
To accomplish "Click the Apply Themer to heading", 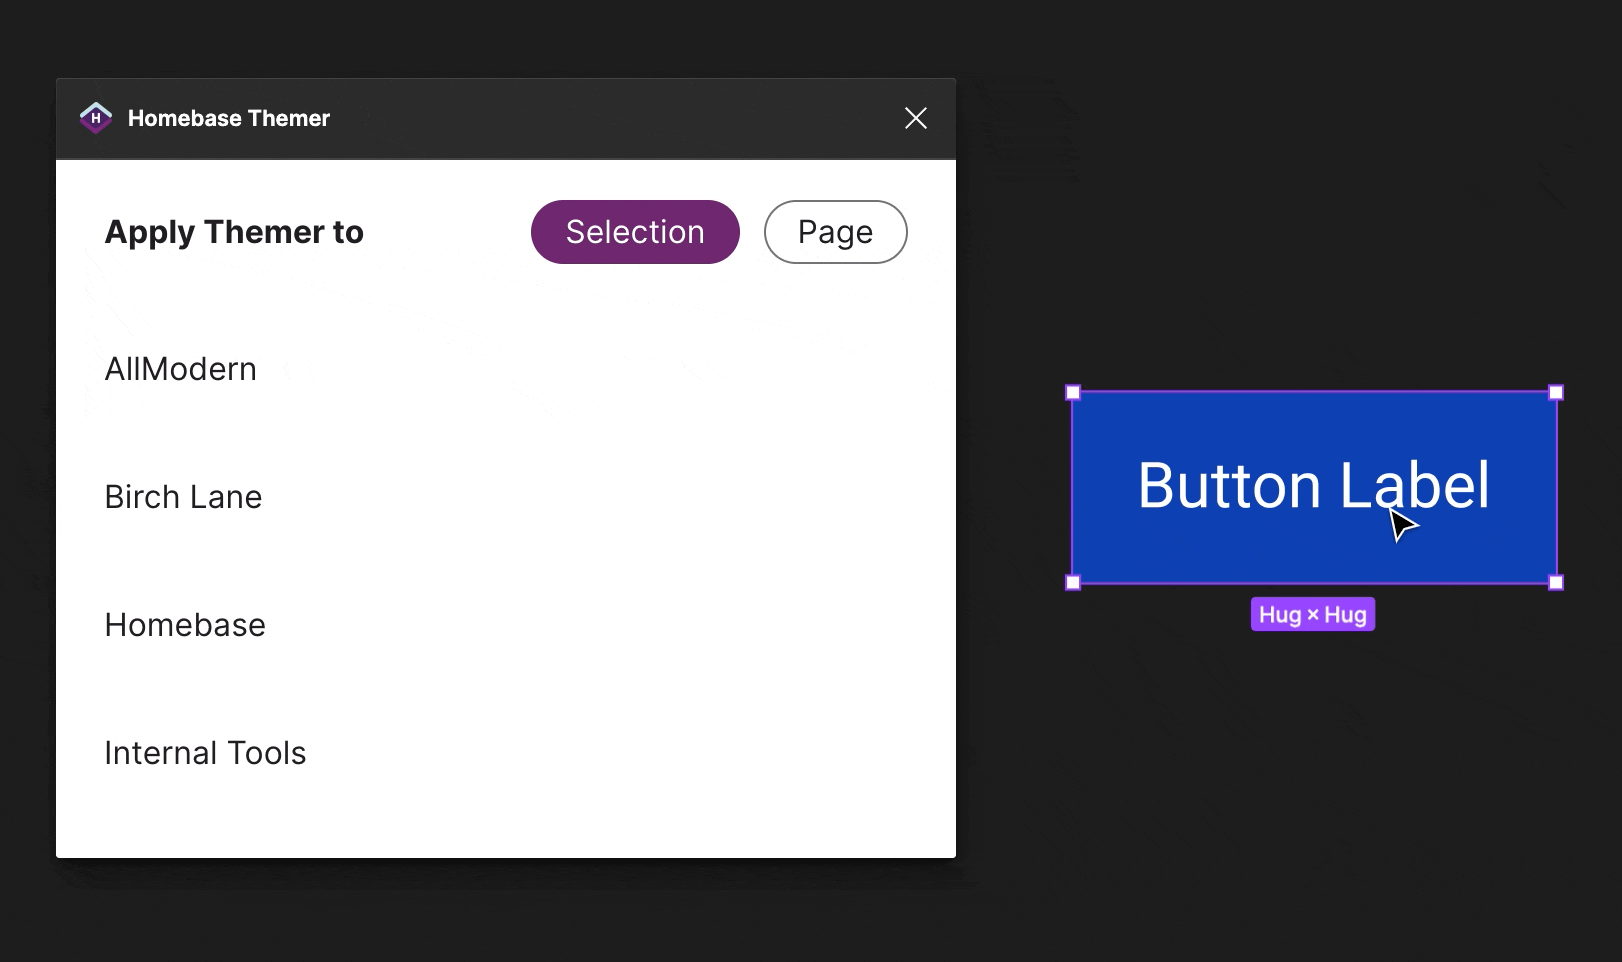I will point(234,231).
